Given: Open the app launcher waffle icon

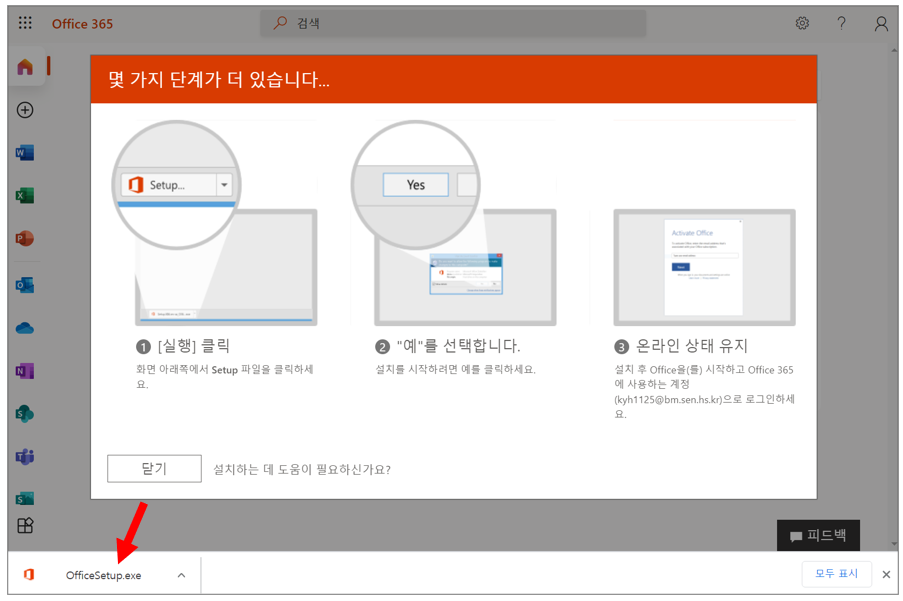Looking at the screenshot, I should 25,23.
